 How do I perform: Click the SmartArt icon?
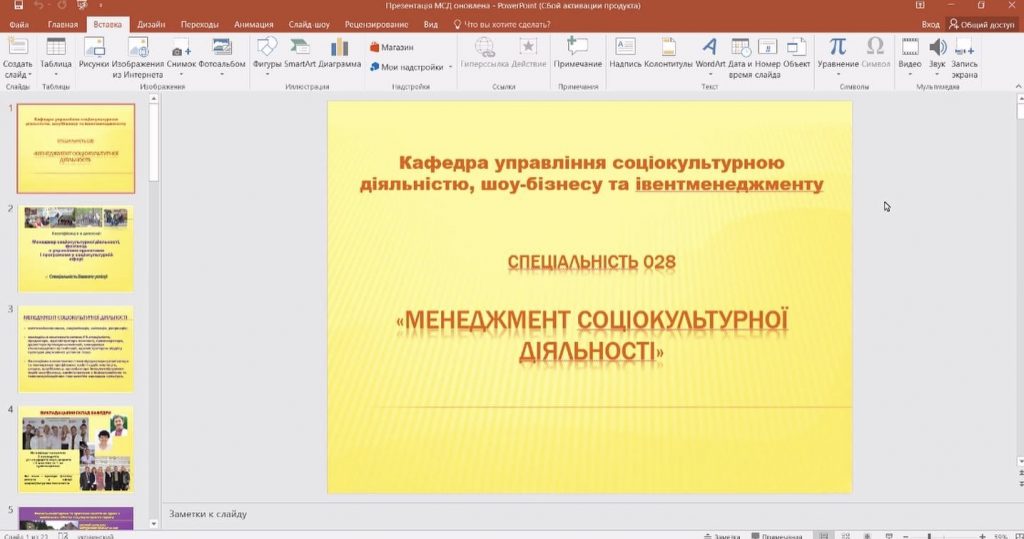(x=299, y=55)
